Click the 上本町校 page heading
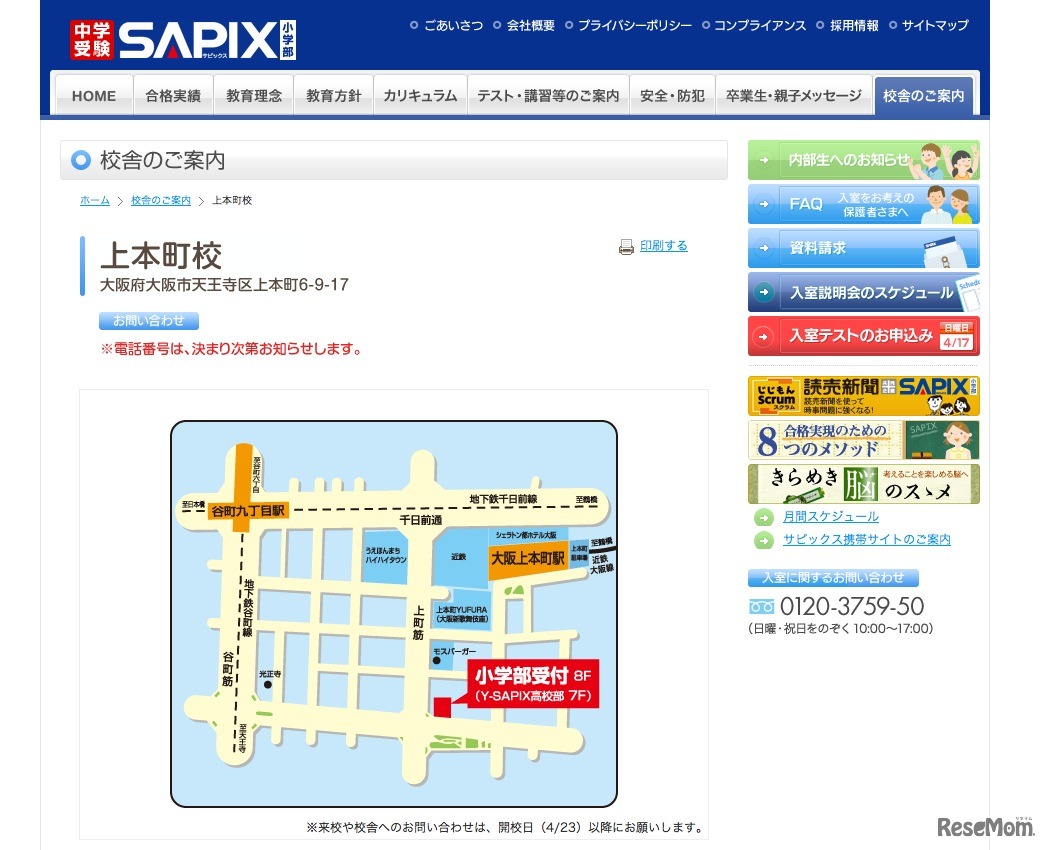1048x850 pixels. [x=161, y=256]
